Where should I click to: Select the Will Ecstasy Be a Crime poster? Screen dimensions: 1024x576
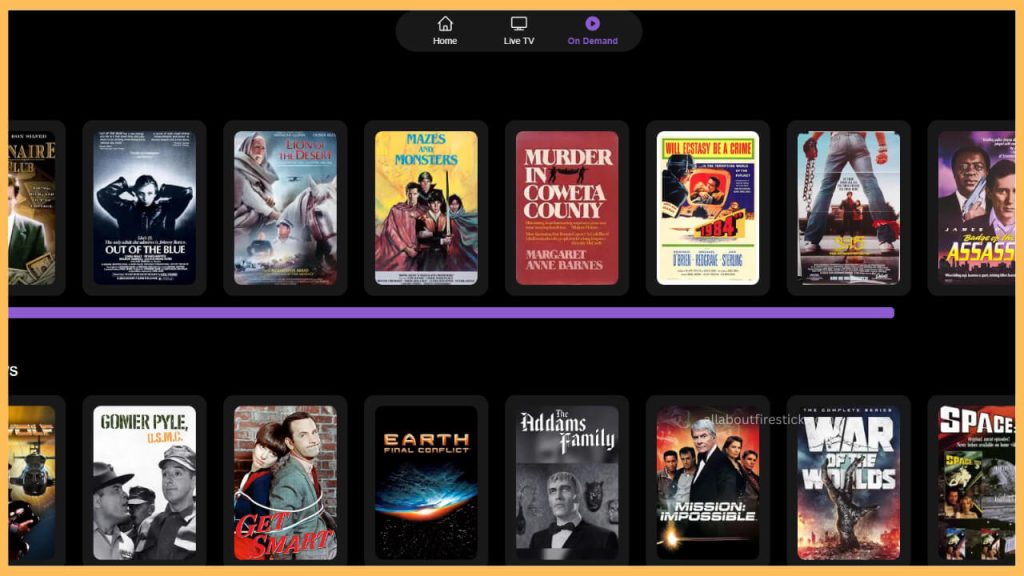[707, 206]
